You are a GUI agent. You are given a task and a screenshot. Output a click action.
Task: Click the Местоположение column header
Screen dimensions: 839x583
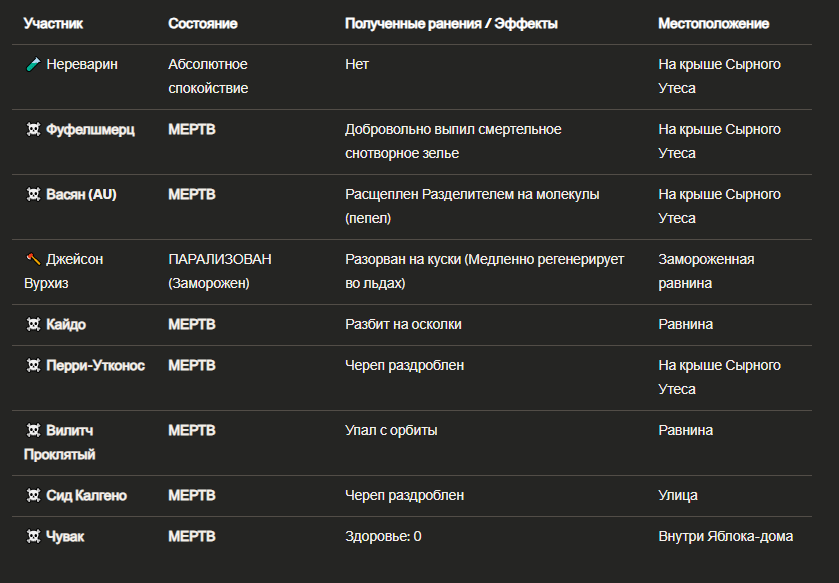pyautogui.click(x=713, y=24)
